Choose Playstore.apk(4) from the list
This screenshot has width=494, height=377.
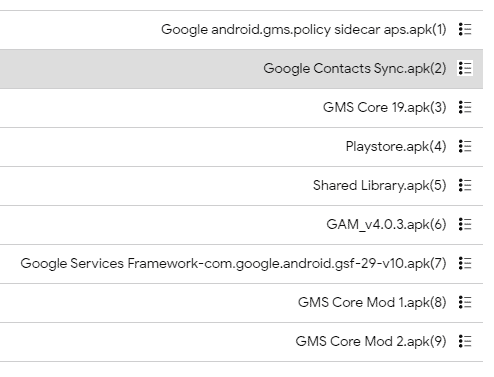click(396, 147)
